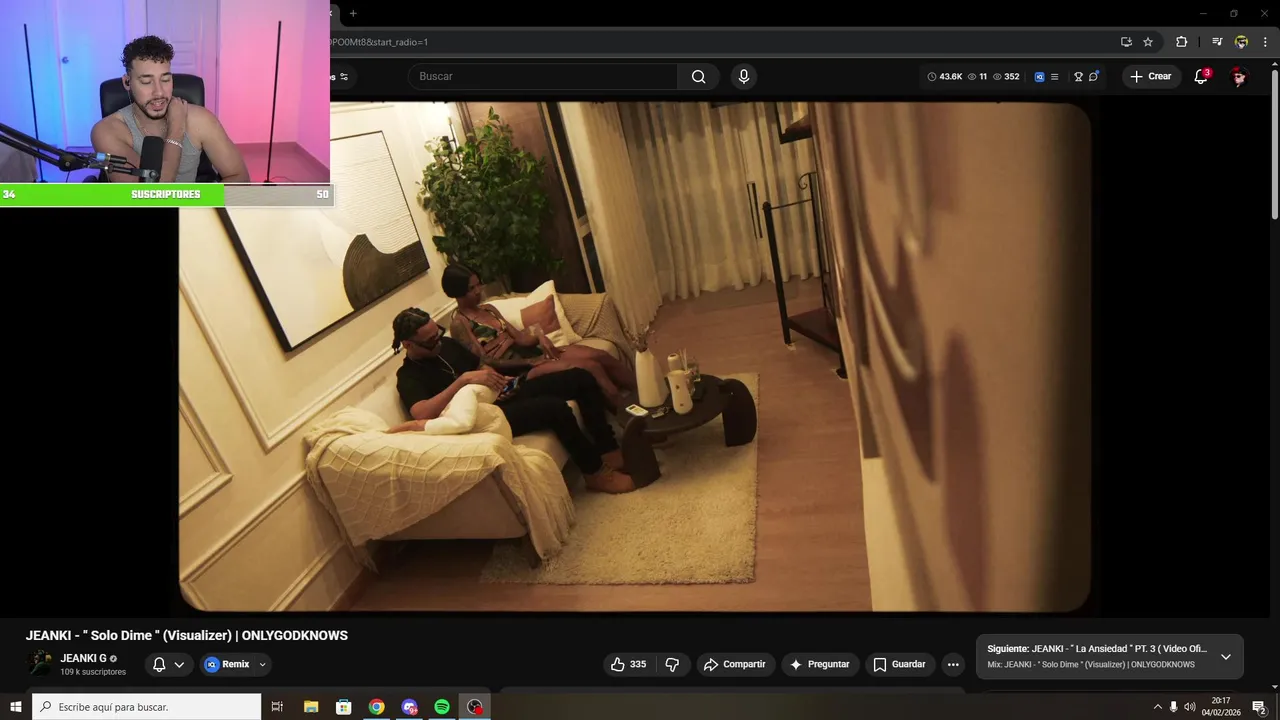Click the video title JEANKI Solo Dime
This screenshot has height=720, width=1280.
pos(187,635)
